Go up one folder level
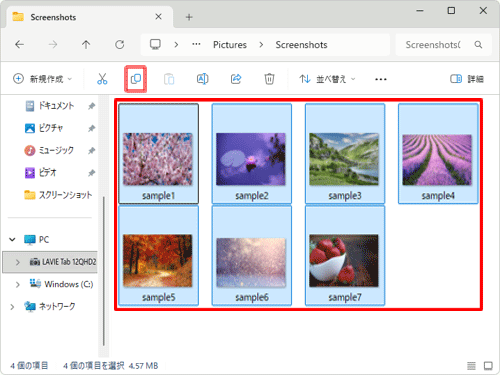The image size is (500, 375). click(86, 44)
